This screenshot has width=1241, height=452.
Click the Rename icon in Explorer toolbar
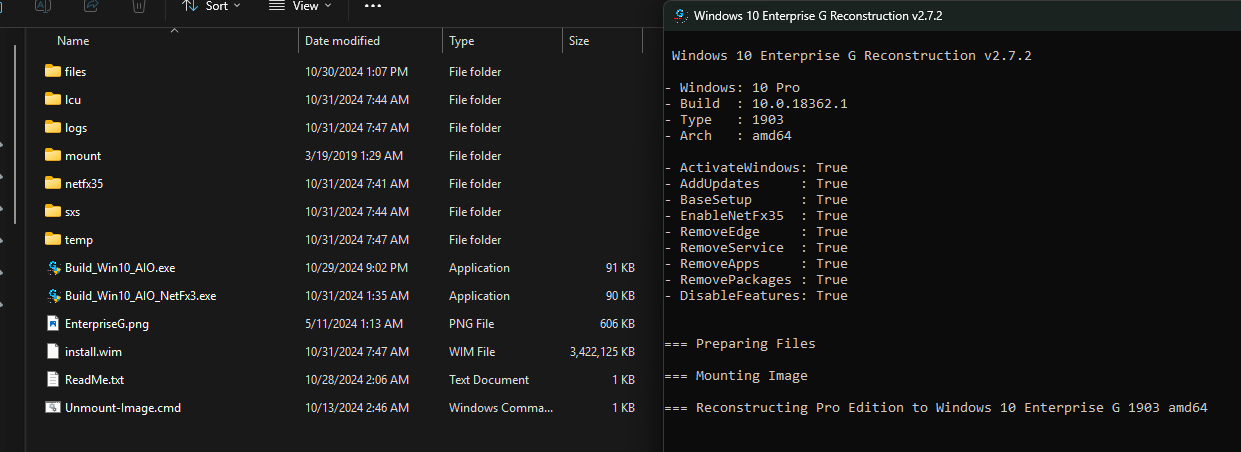click(44, 5)
